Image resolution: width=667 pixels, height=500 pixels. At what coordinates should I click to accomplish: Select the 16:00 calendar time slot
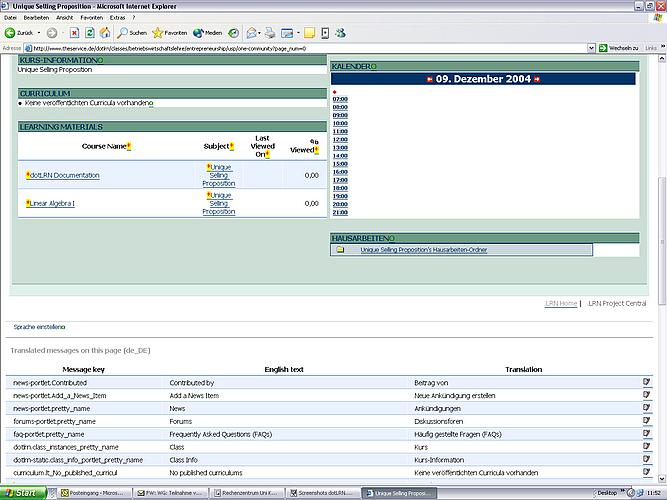click(340, 172)
